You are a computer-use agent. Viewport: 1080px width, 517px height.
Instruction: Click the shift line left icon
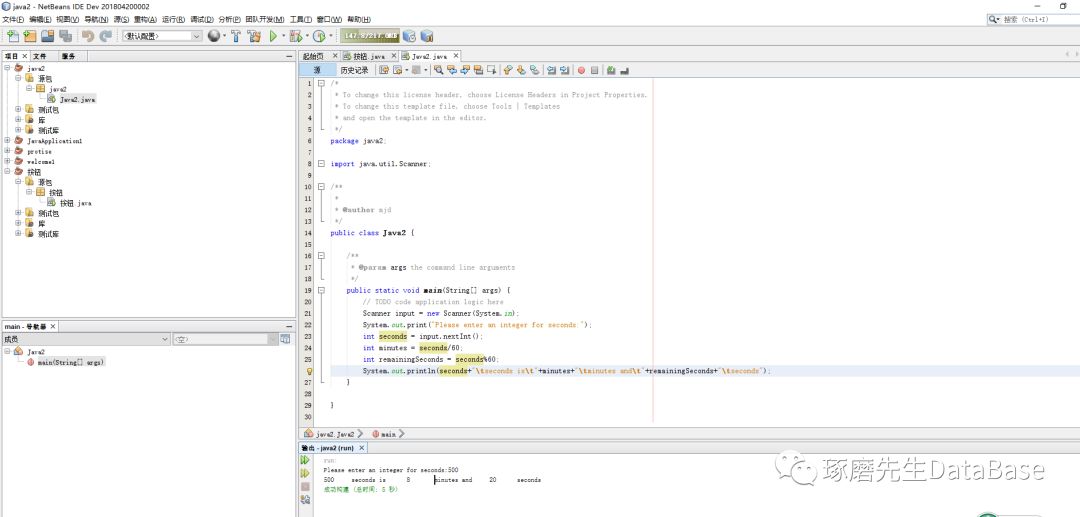(x=552, y=70)
